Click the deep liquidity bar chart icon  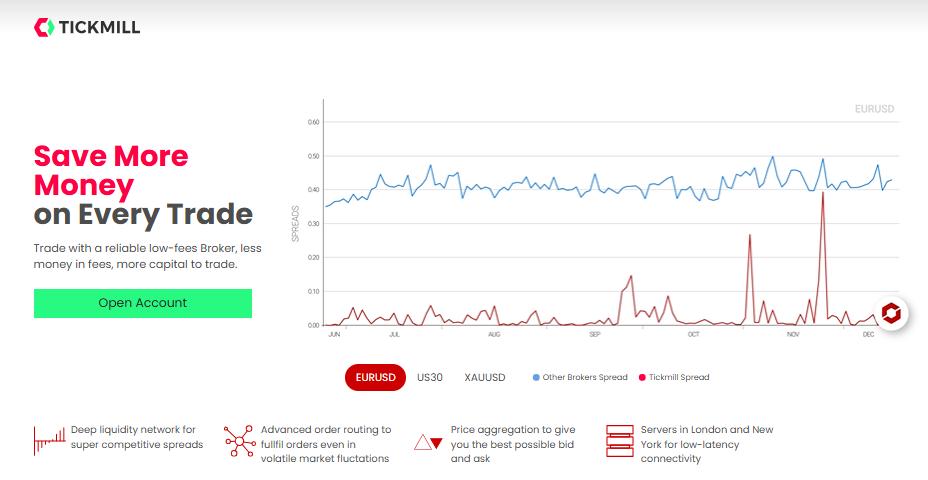pyautogui.click(x=50, y=441)
